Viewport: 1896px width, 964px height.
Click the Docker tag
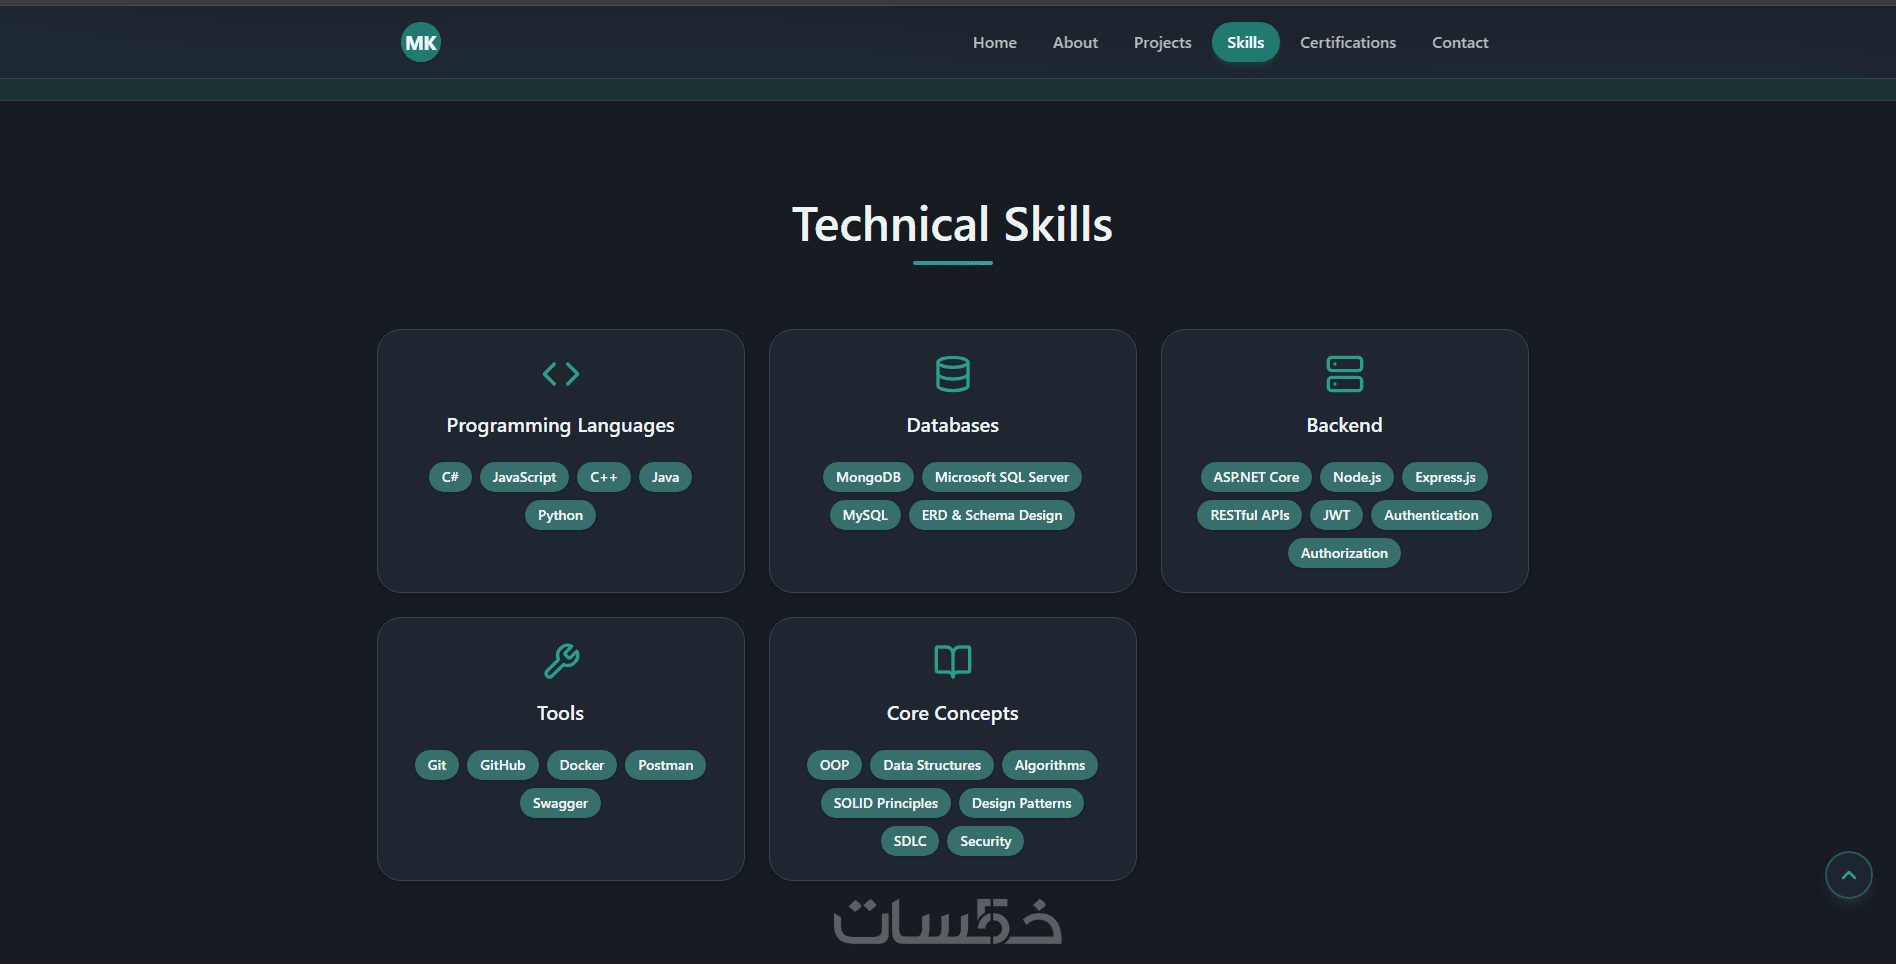582,765
